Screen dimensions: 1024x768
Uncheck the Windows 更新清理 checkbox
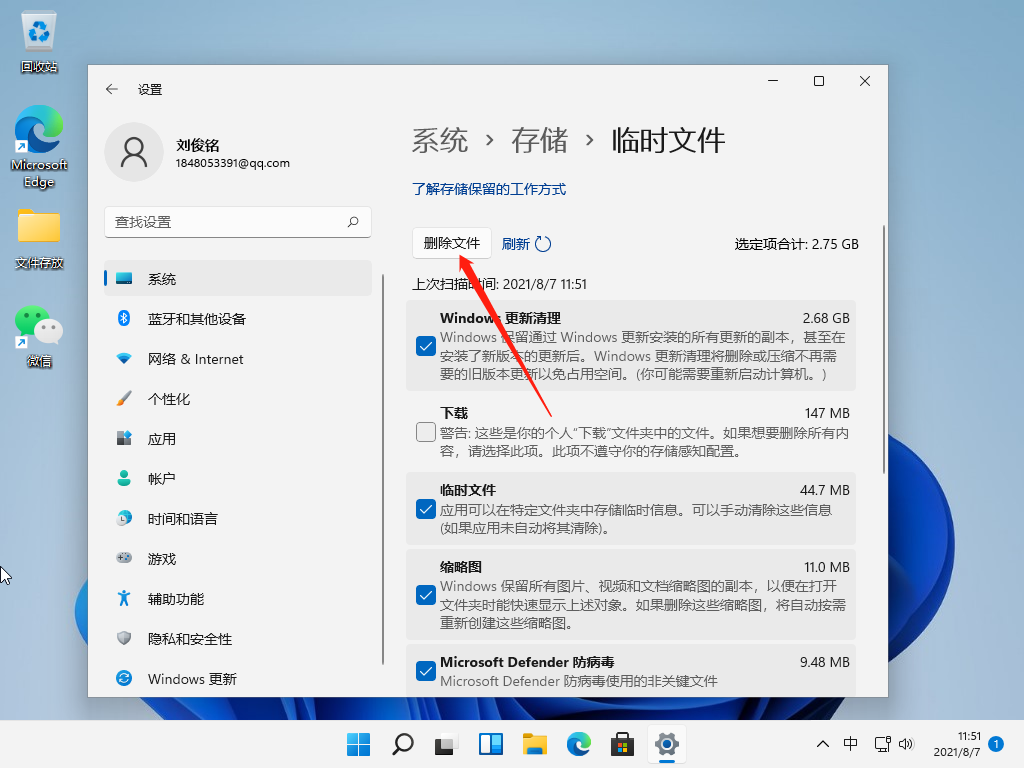[x=425, y=345]
